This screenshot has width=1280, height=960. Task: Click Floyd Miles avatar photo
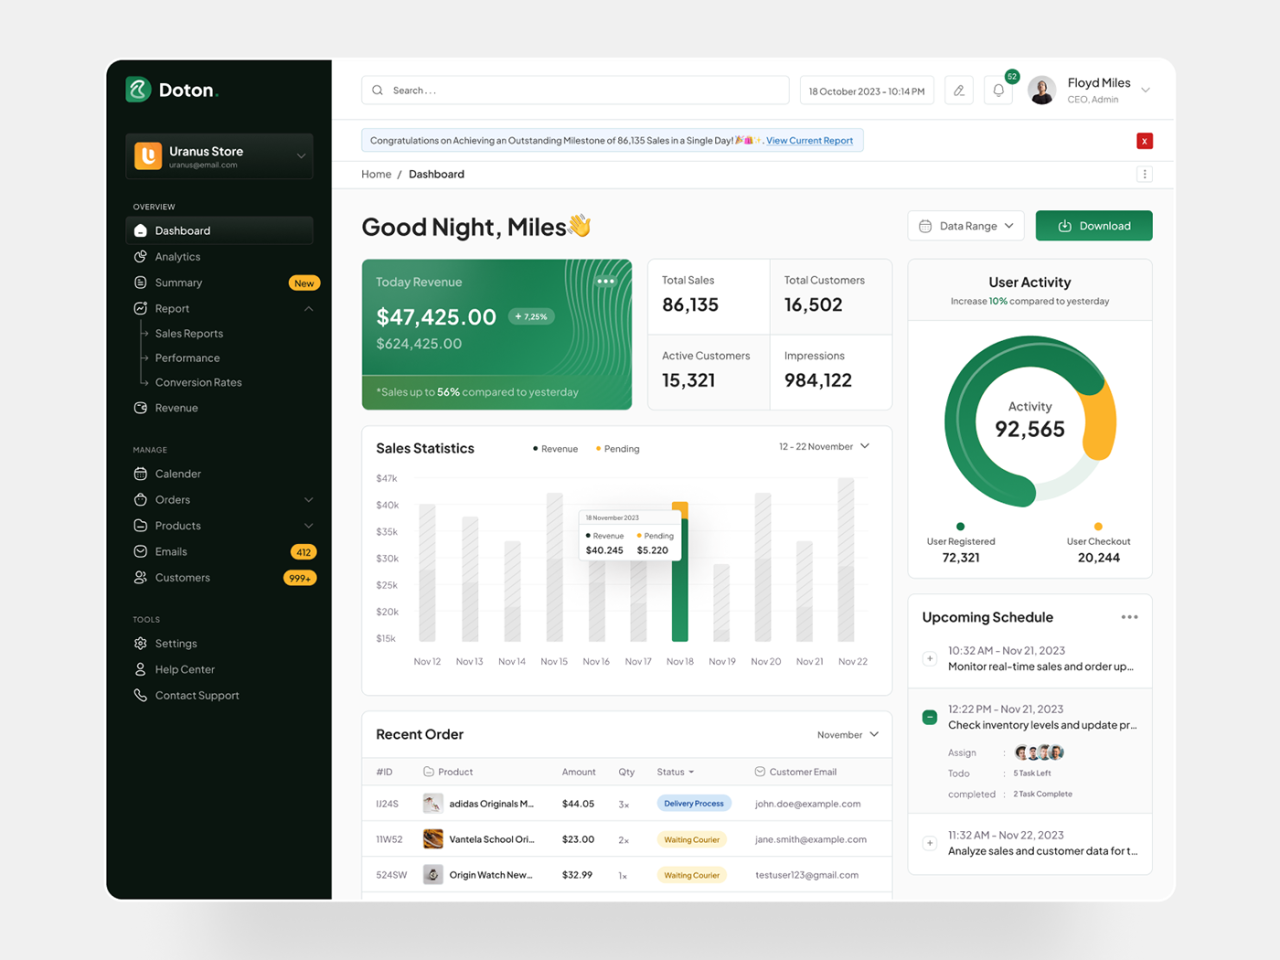1042,90
